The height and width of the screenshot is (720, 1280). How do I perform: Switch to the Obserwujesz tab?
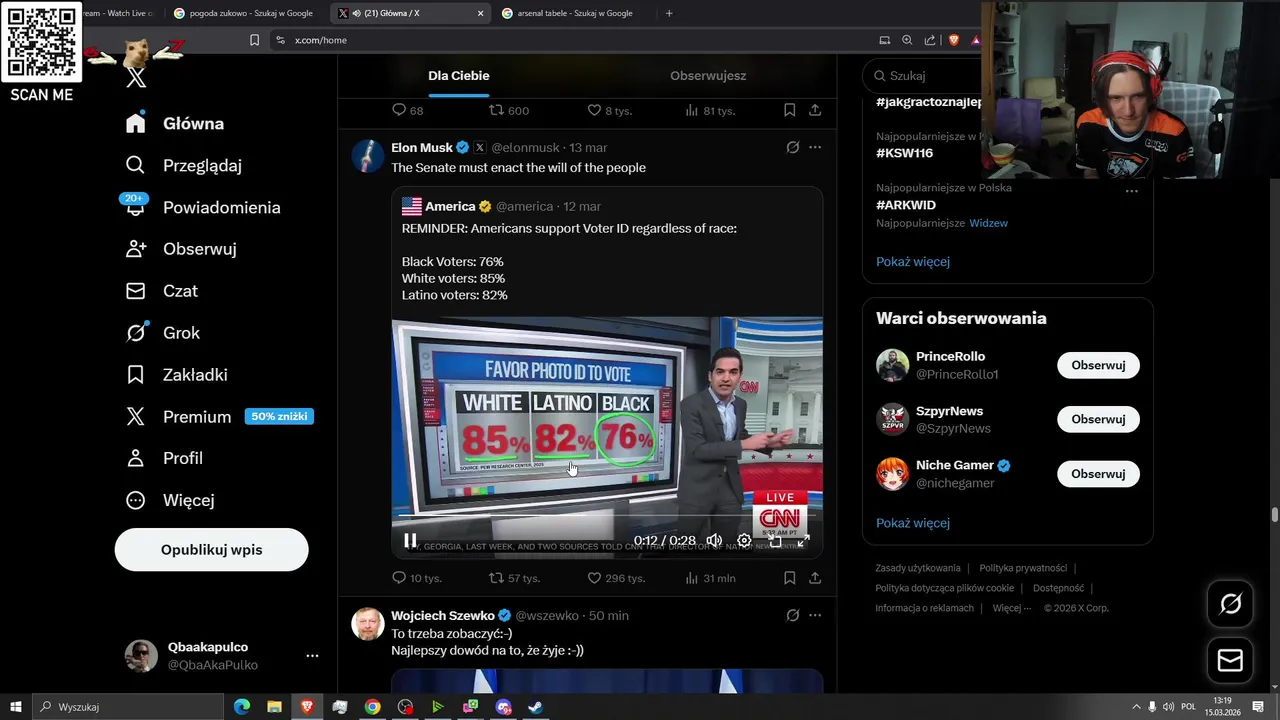pyautogui.click(x=708, y=76)
